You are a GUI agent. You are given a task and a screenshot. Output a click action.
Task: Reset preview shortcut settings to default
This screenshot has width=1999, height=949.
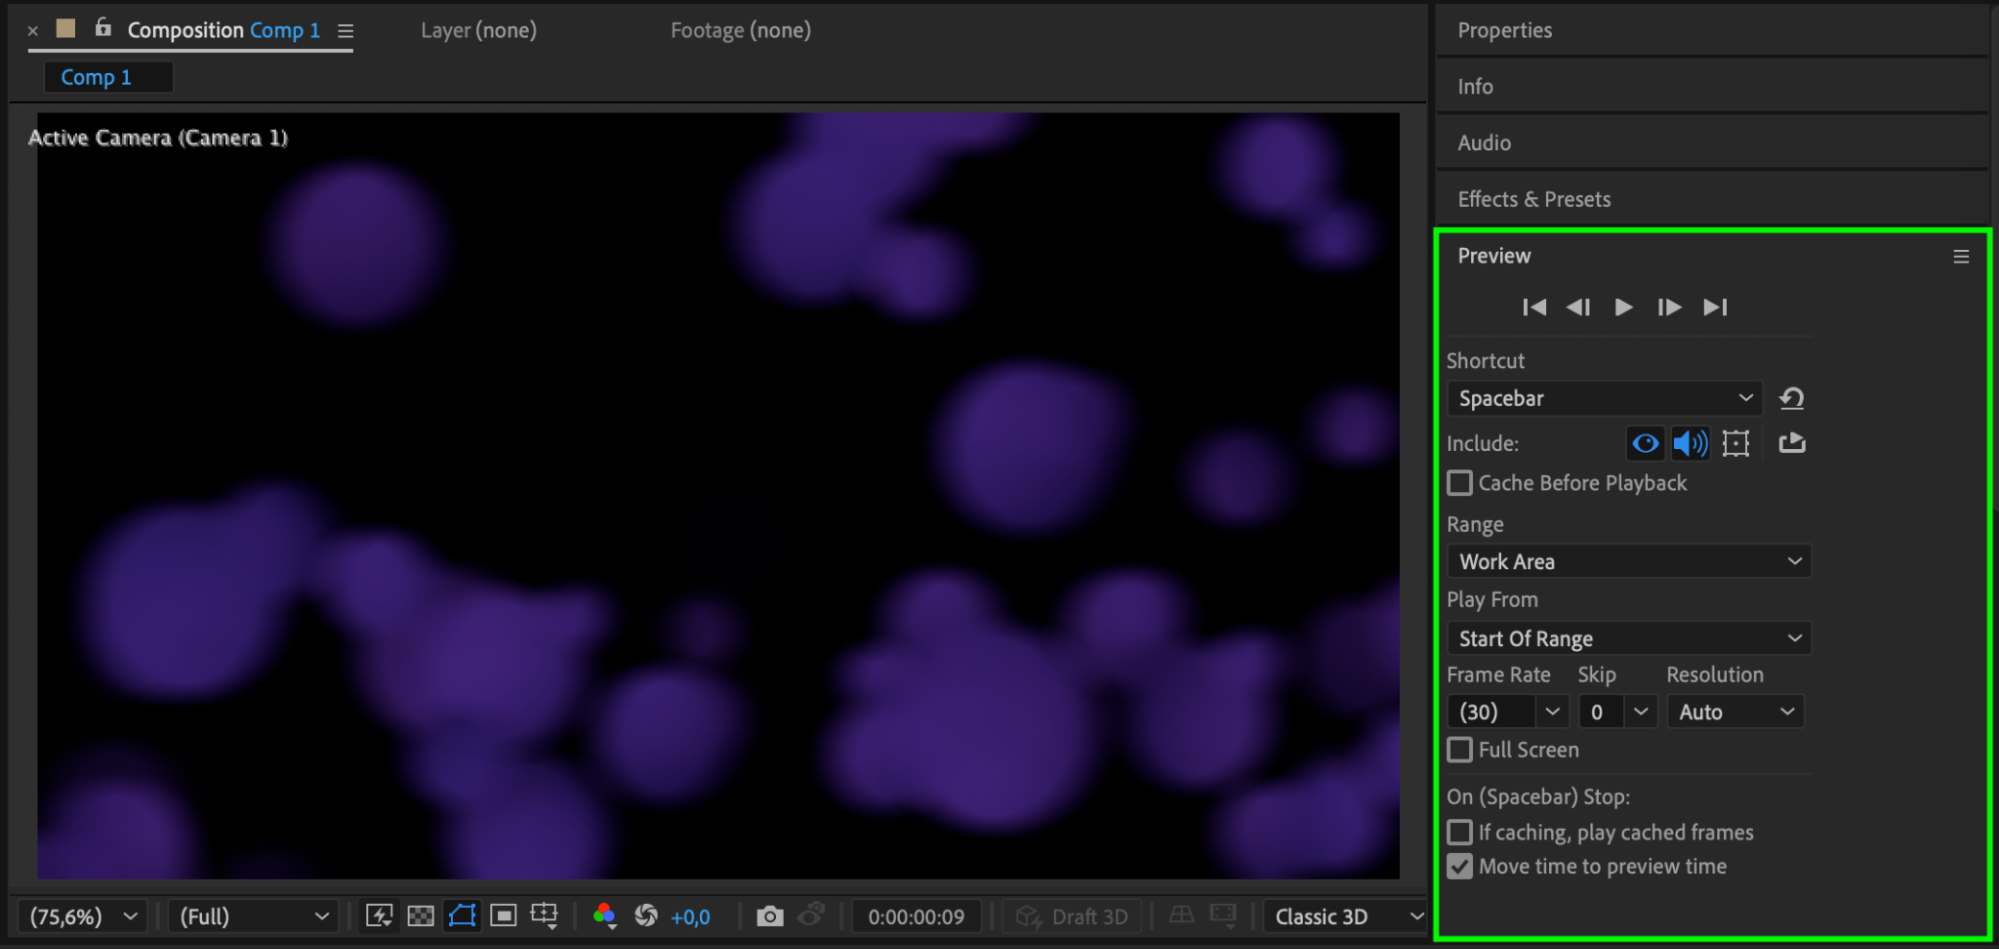(x=1791, y=398)
